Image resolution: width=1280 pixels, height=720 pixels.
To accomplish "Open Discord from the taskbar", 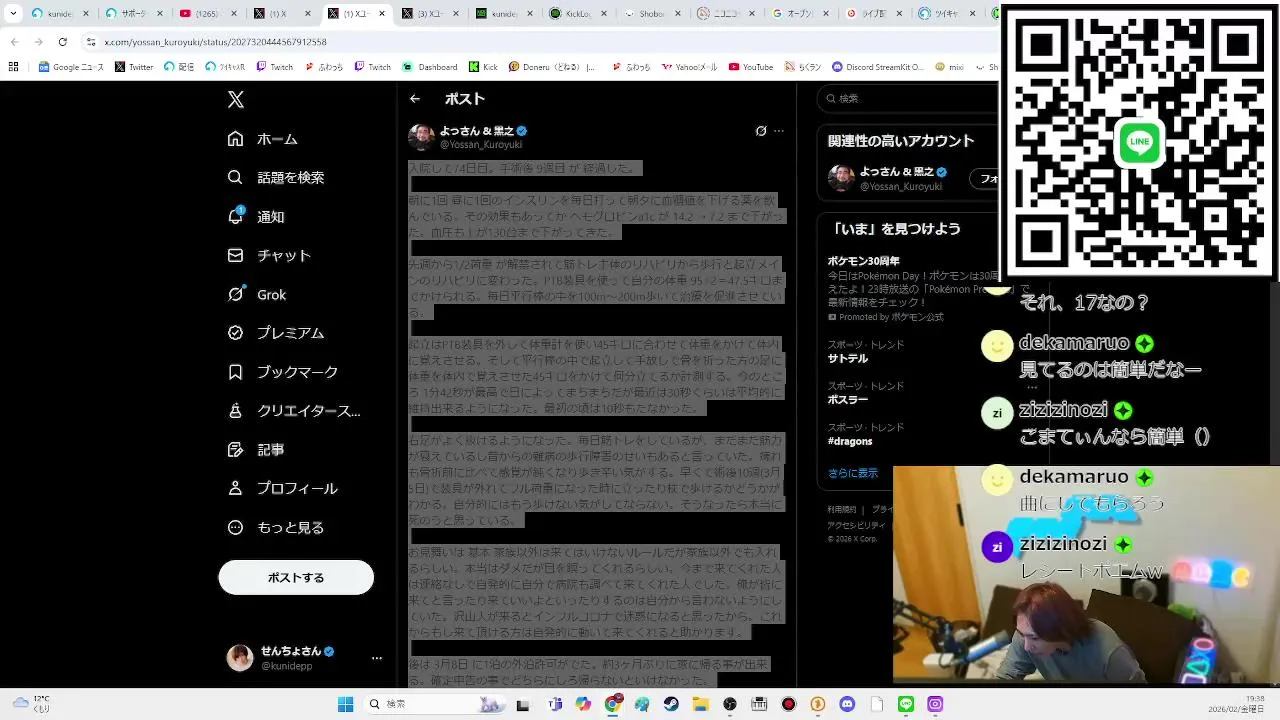I will click(847, 704).
